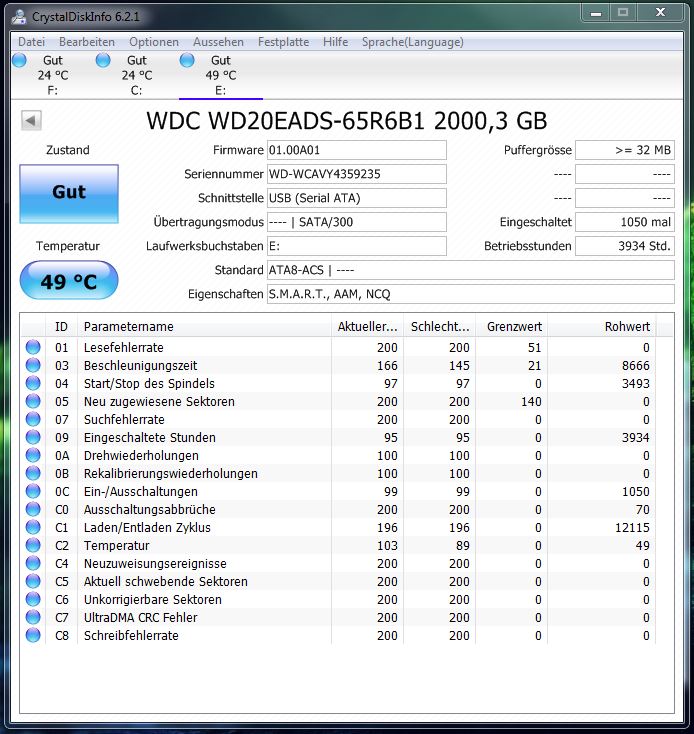Sort by the Parametername column header
Viewport: 694px width, 734px height.
click(205, 326)
